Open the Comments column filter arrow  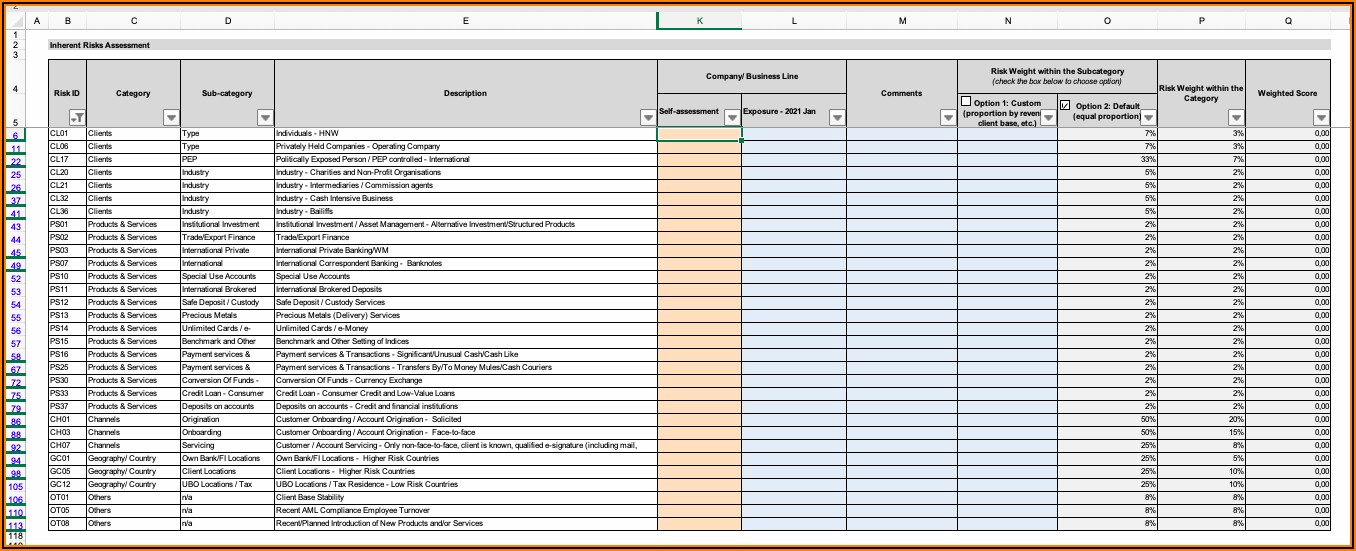pos(948,118)
